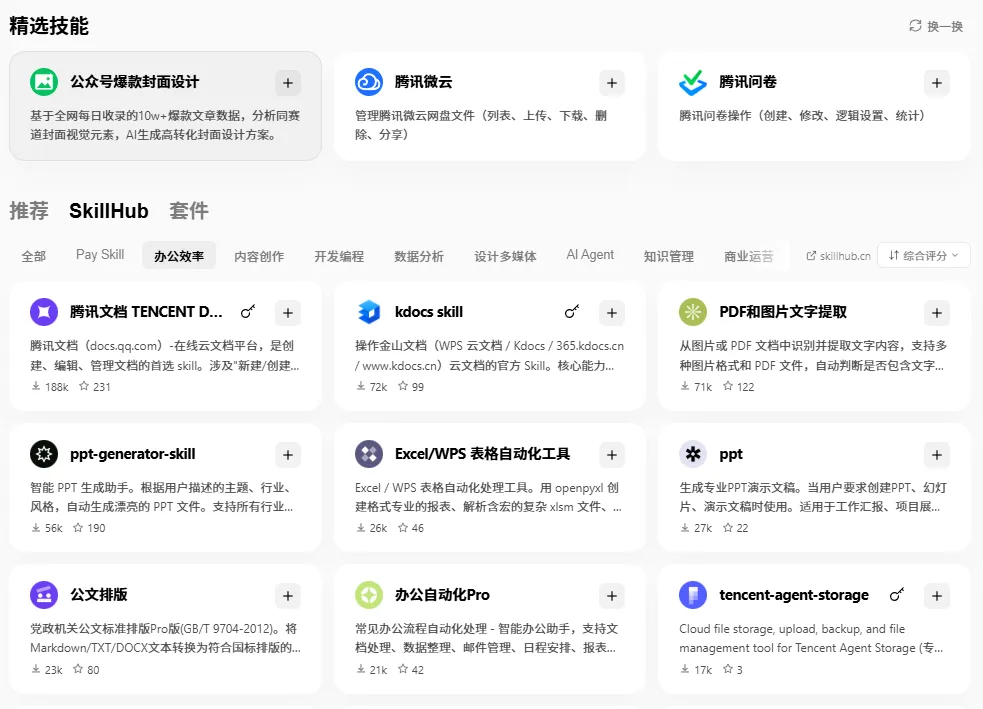983x709 pixels.
Task: Select the 数据分析 category filter
Action: pyautogui.click(x=419, y=256)
